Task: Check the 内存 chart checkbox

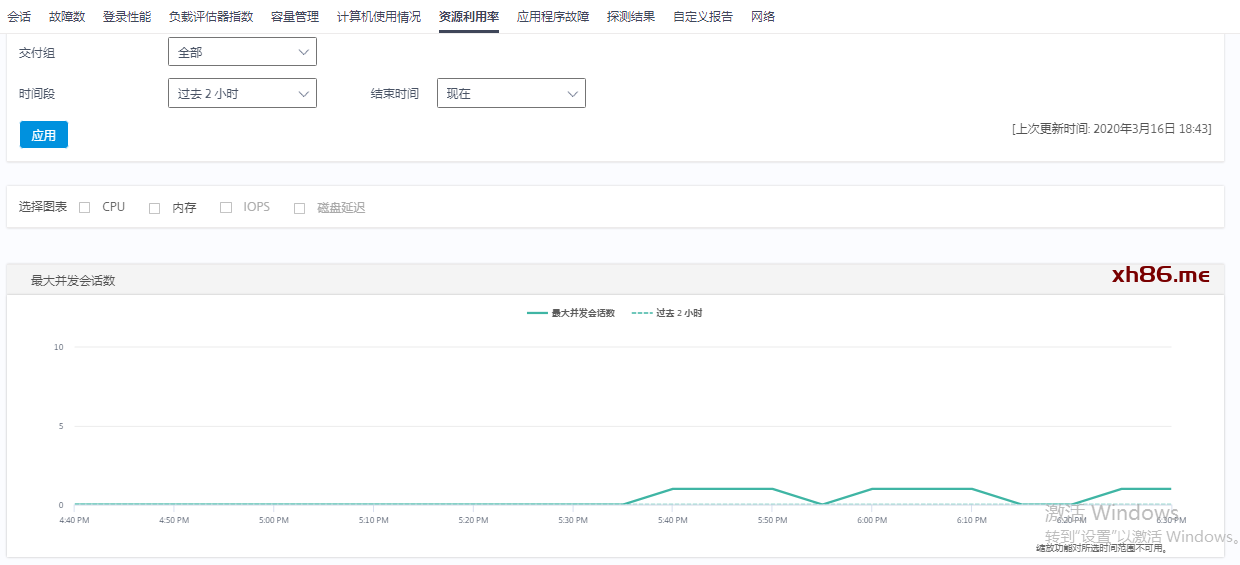Action: (x=155, y=208)
